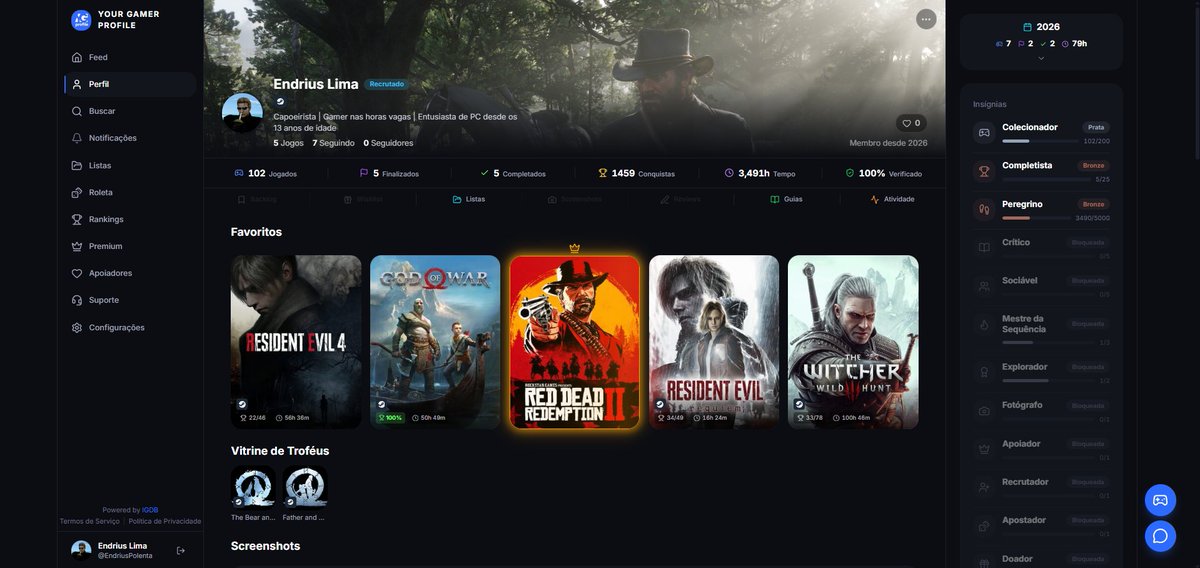This screenshot has width=1200, height=568.
Task: Open Política de Privacidade link
Action: [165, 521]
